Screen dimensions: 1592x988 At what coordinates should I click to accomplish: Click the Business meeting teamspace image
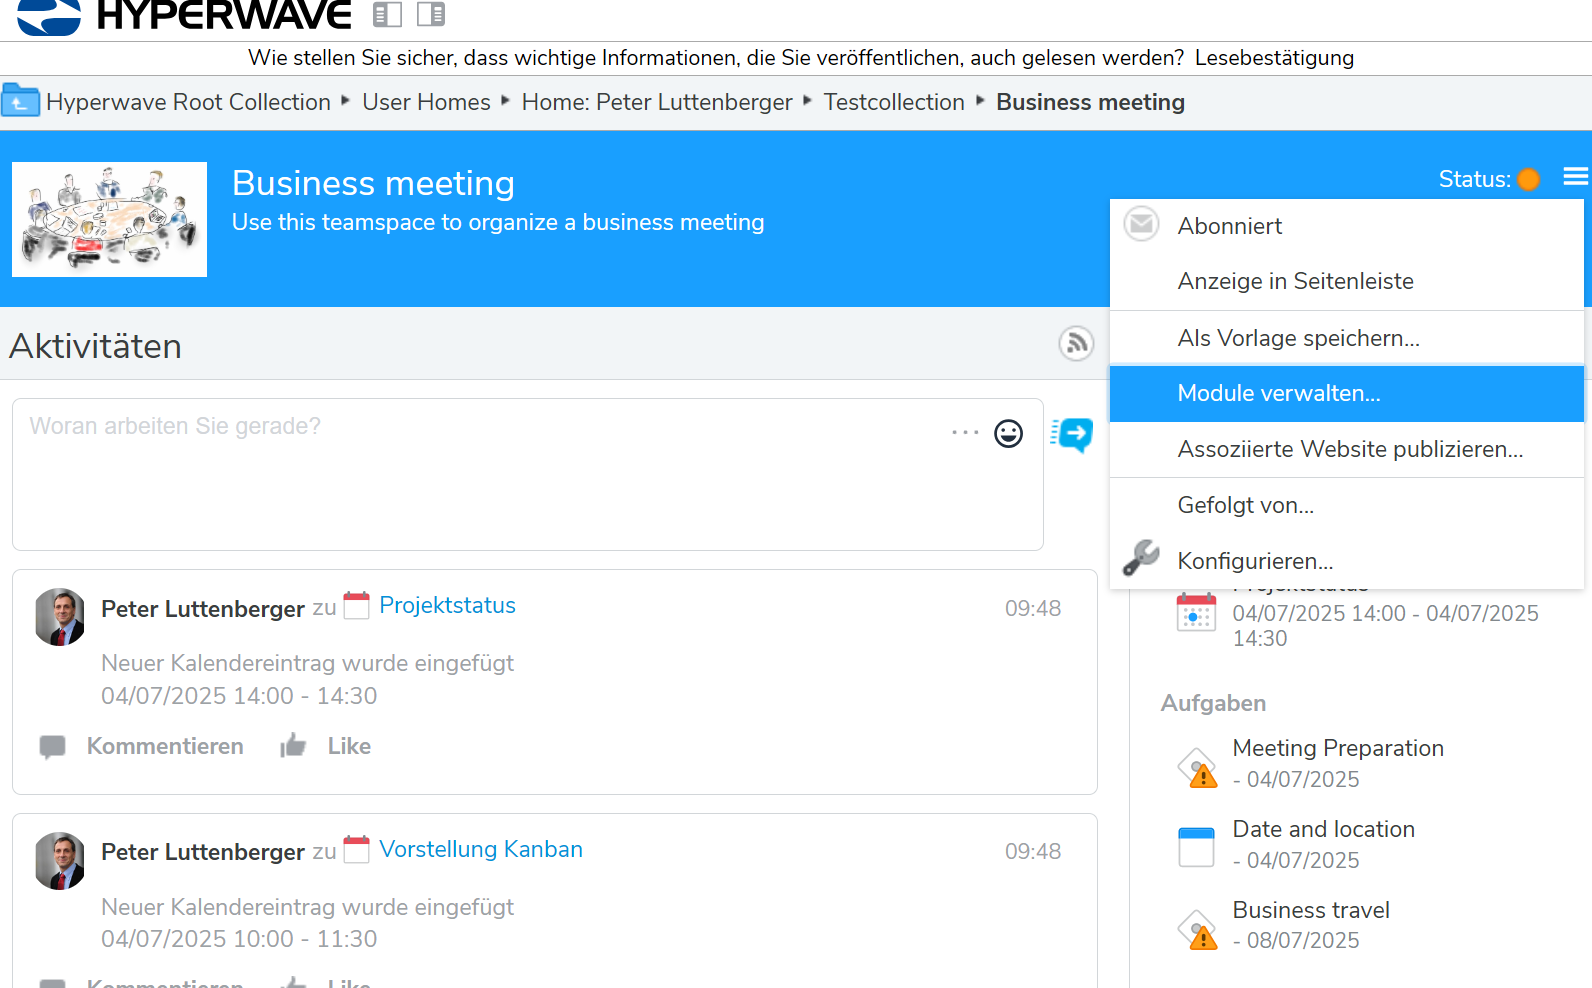110,220
